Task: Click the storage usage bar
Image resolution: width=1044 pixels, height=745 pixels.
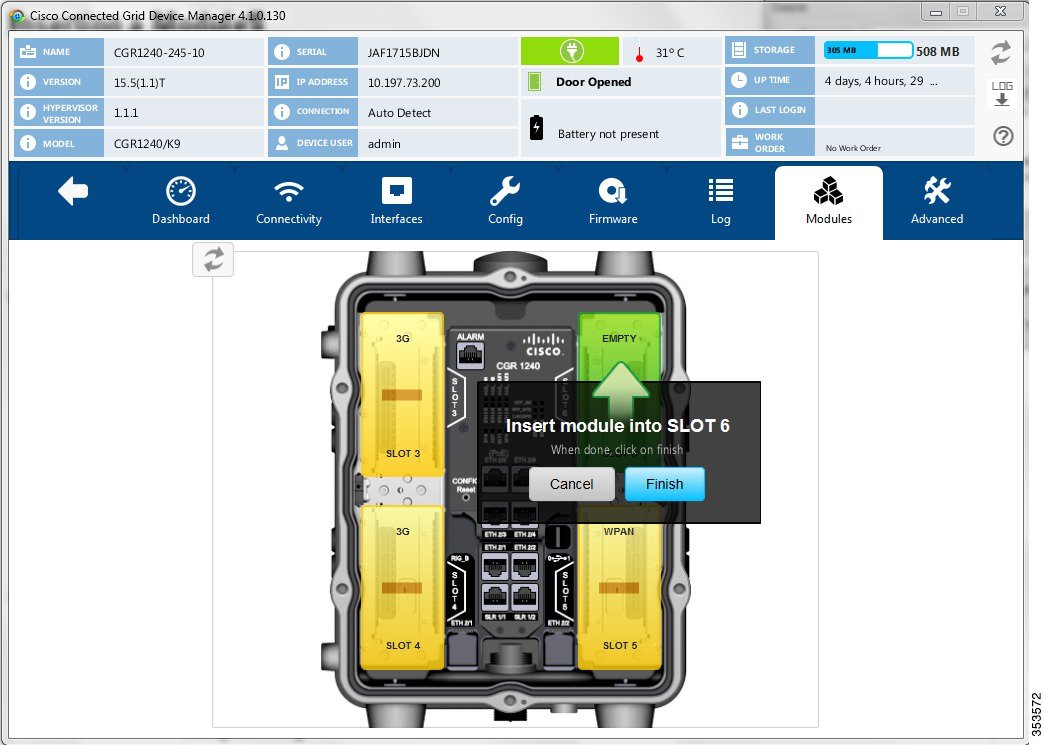Action: click(x=868, y=51)
